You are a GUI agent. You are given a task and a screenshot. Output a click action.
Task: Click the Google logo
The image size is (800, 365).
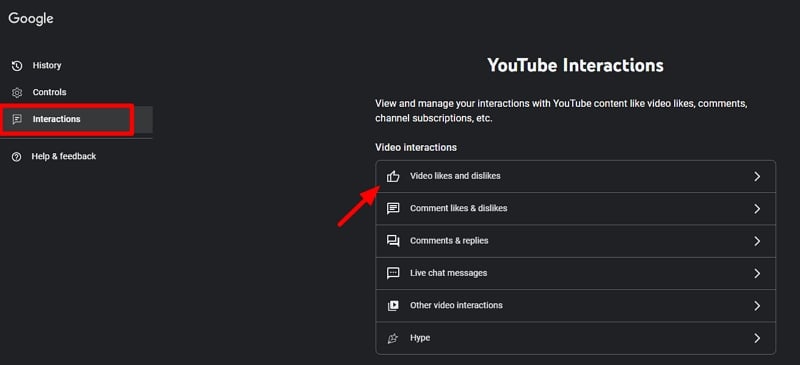coord(31,18)
